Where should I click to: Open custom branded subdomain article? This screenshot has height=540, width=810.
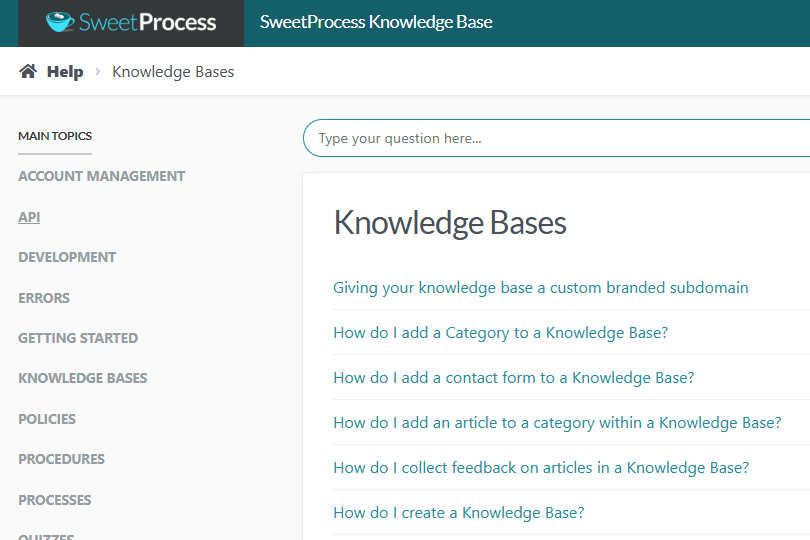[x=540, y=288]
